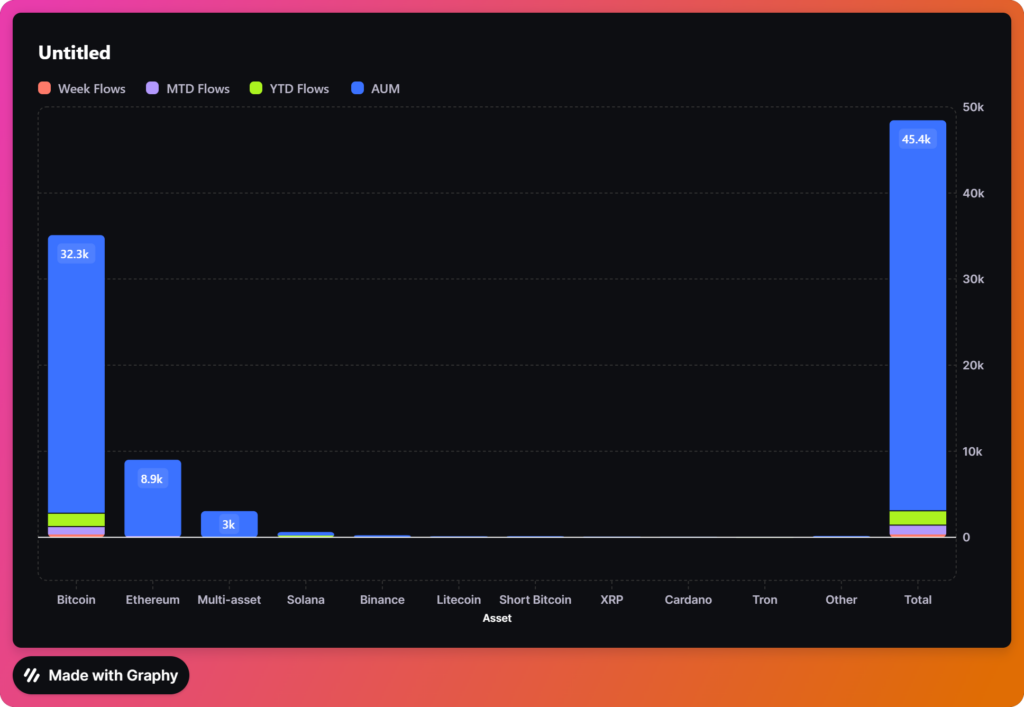Click the AUM blue legend dot

[358, 89]
